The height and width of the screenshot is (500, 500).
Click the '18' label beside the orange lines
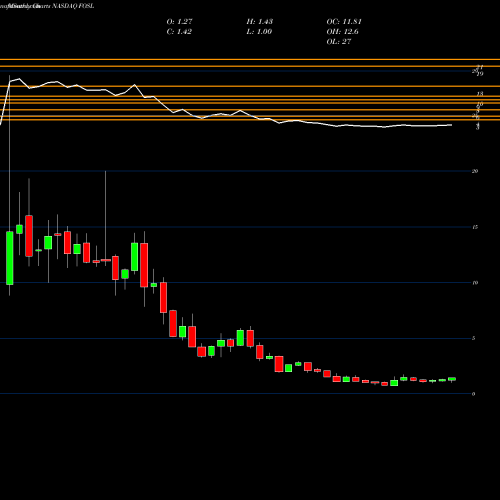pyautogui.click(x=480, y=94)
